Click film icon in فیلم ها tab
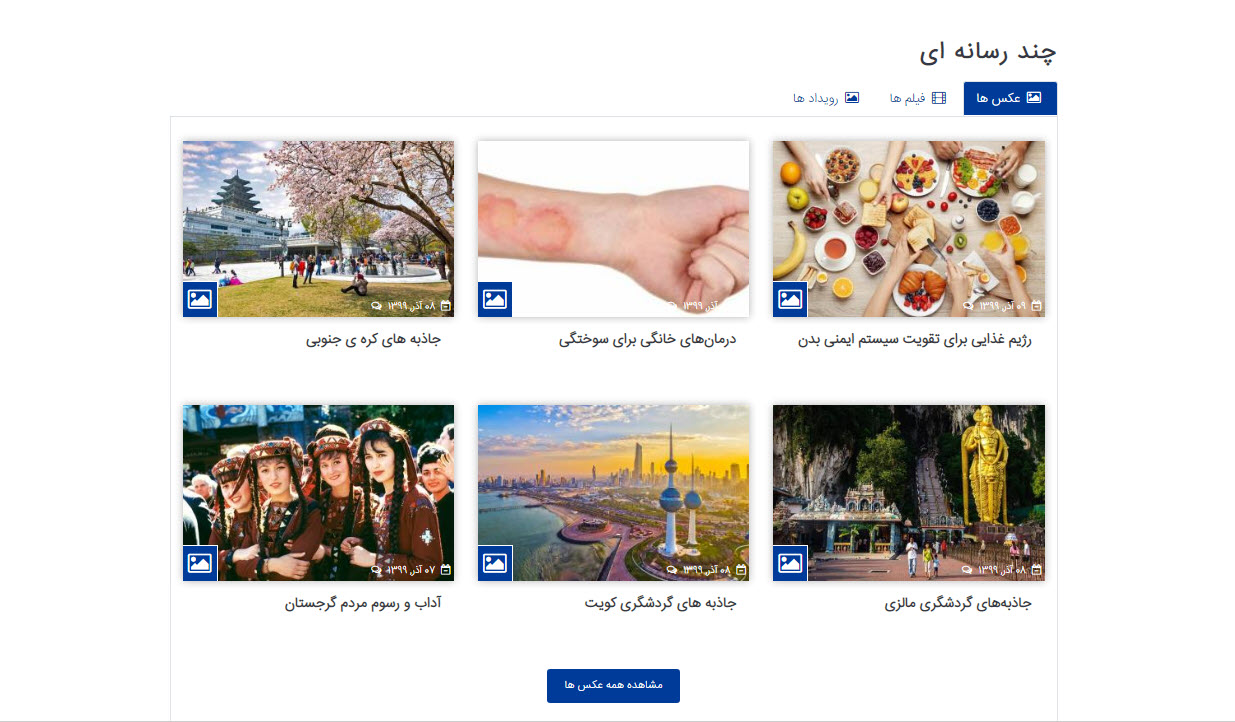The height and width of the screenshot is (722, 1235). [x=938, y=98]
